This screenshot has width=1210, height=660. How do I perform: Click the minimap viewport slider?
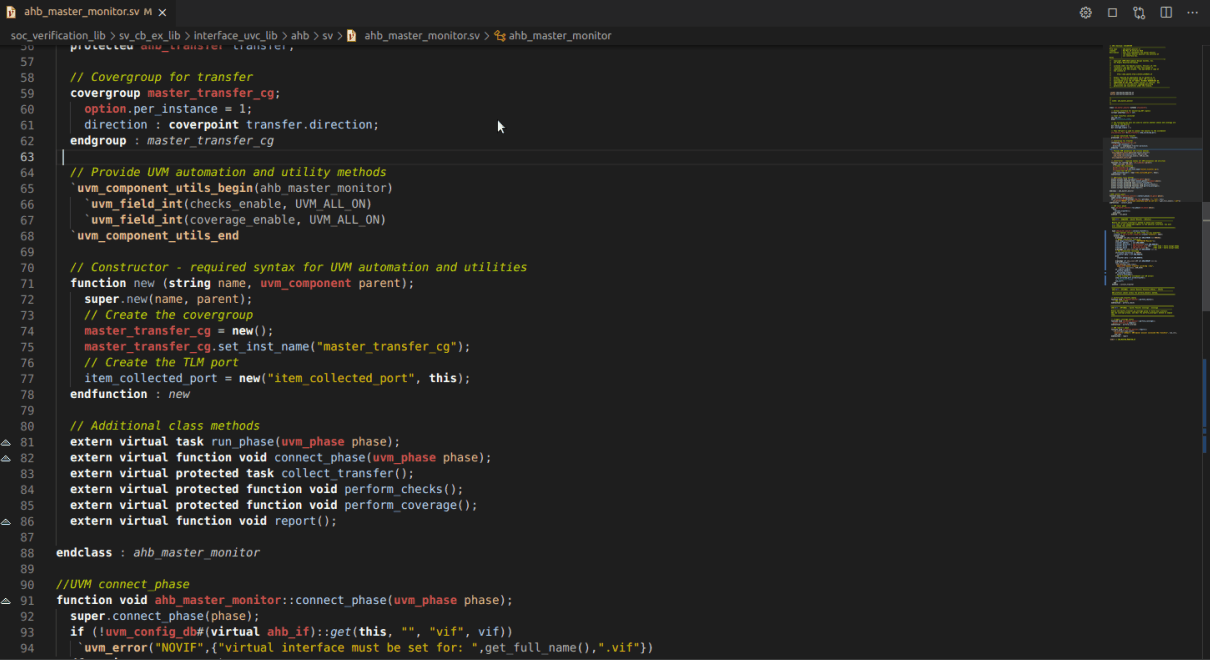(x=1150, y=170)
